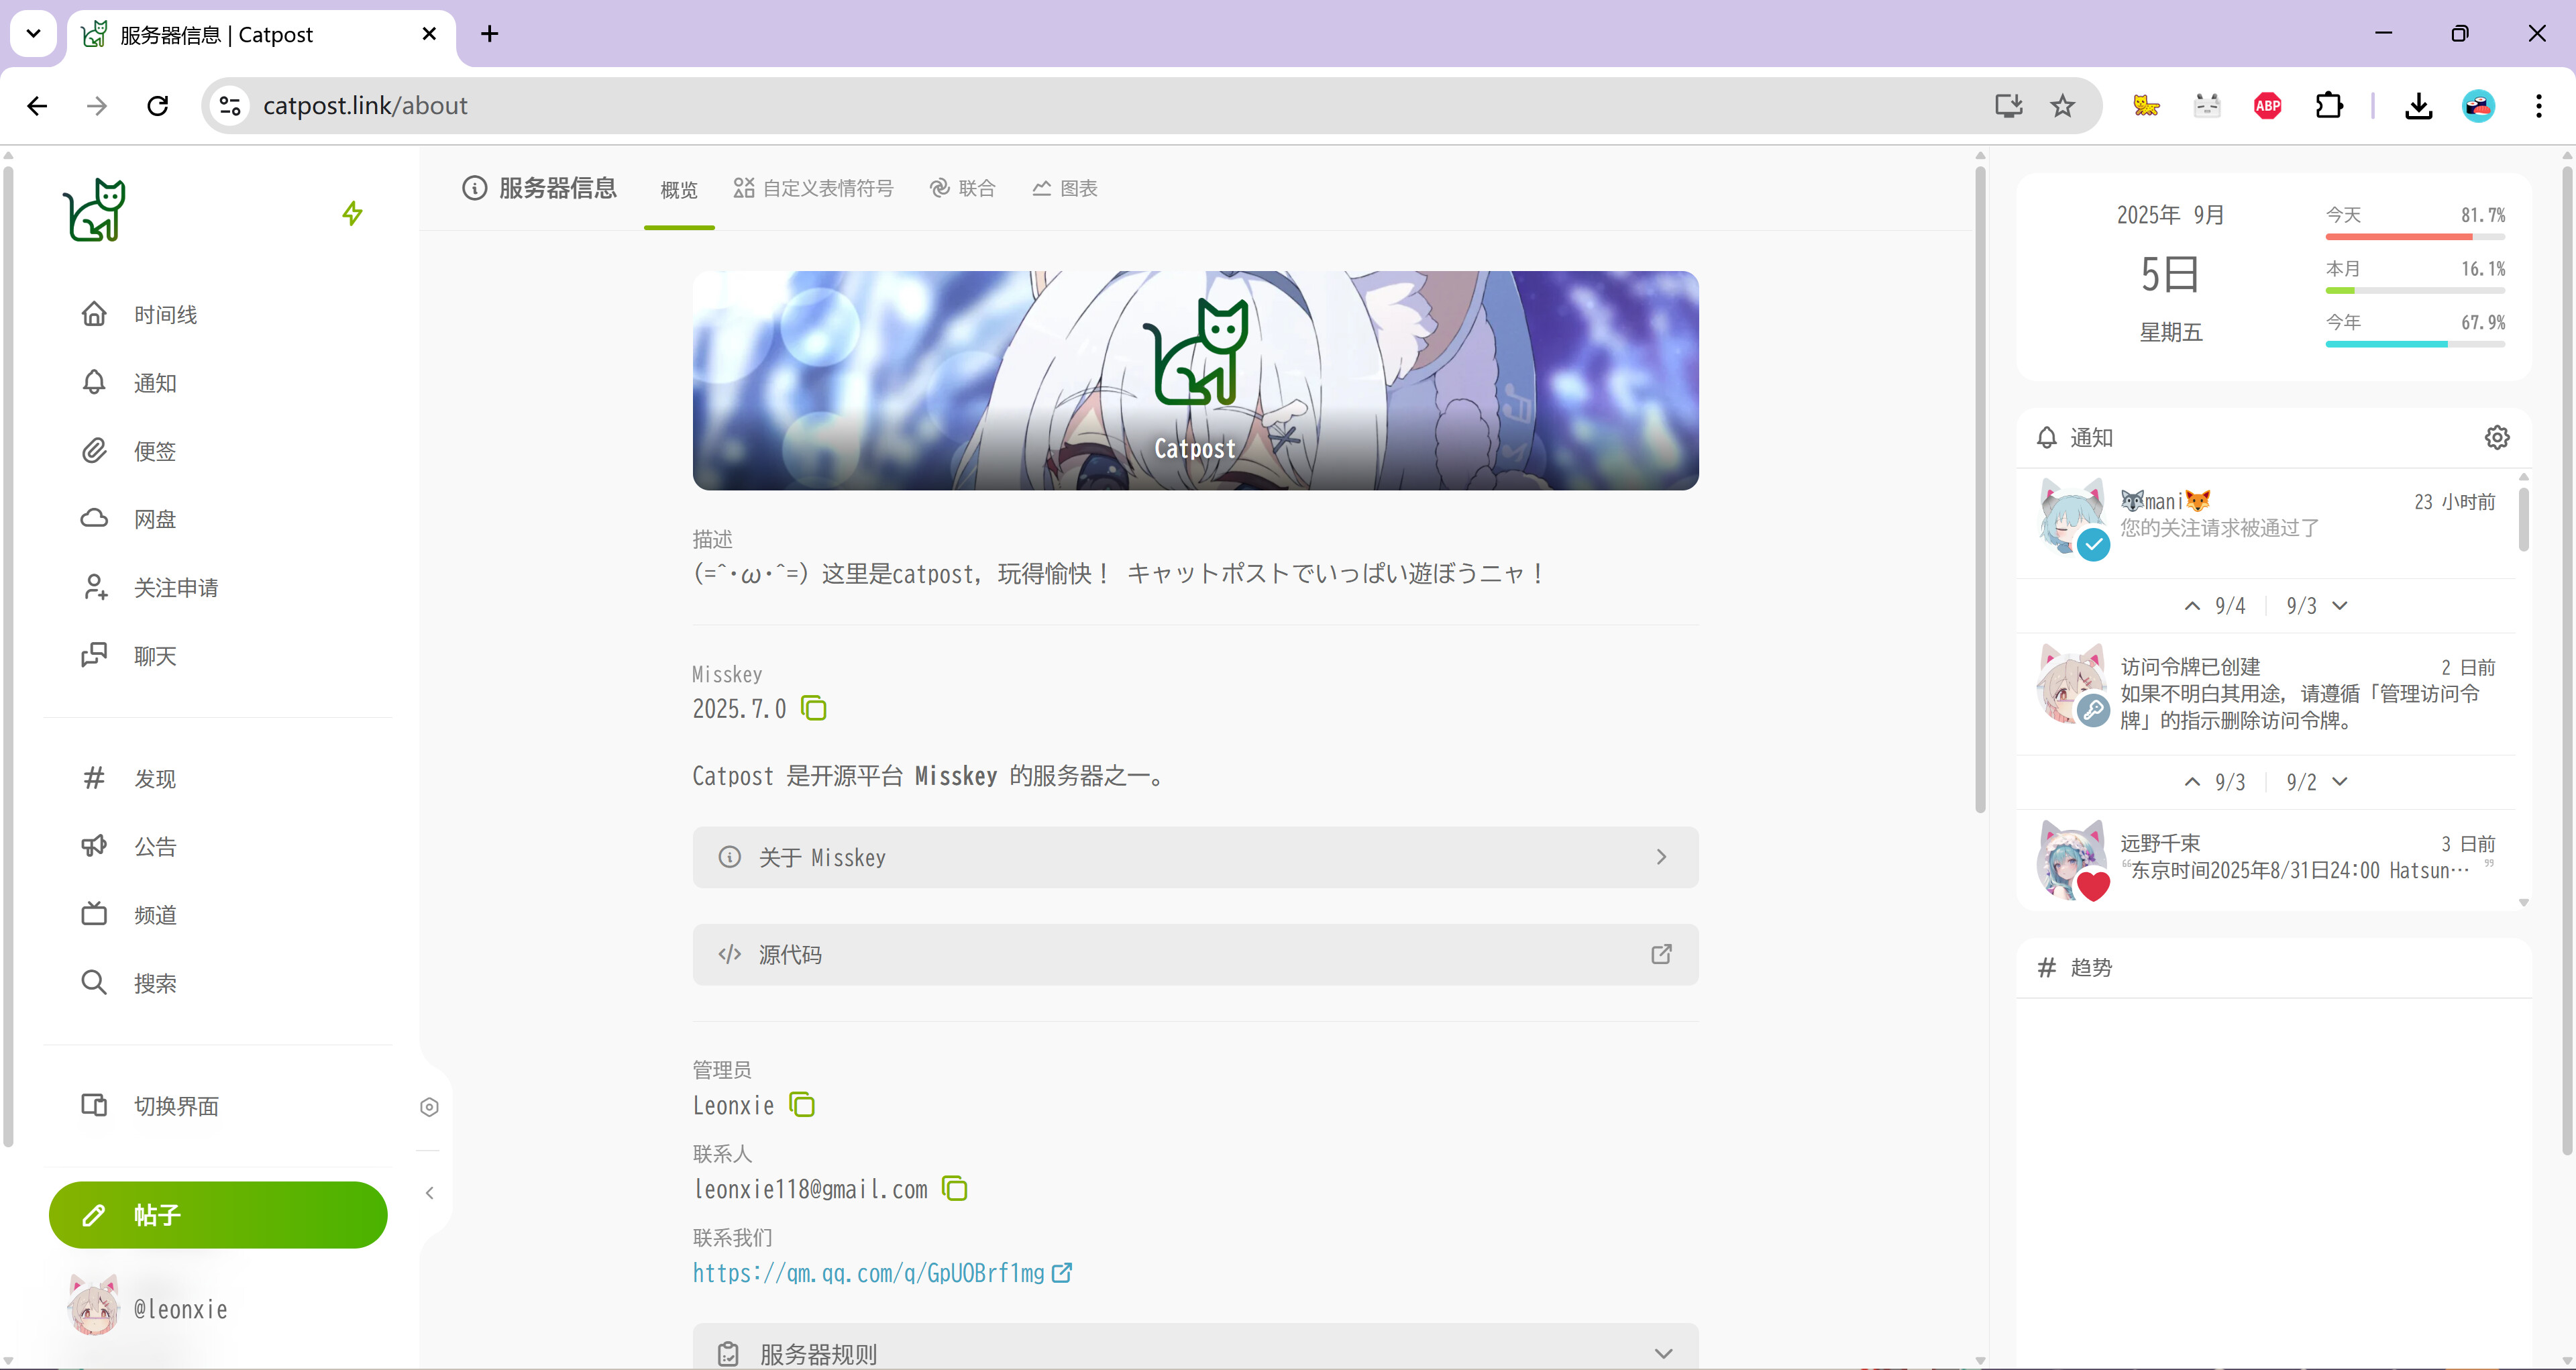
Task: Jump to 9/3 notifications with down chevron
Action: click(2339, 606)
